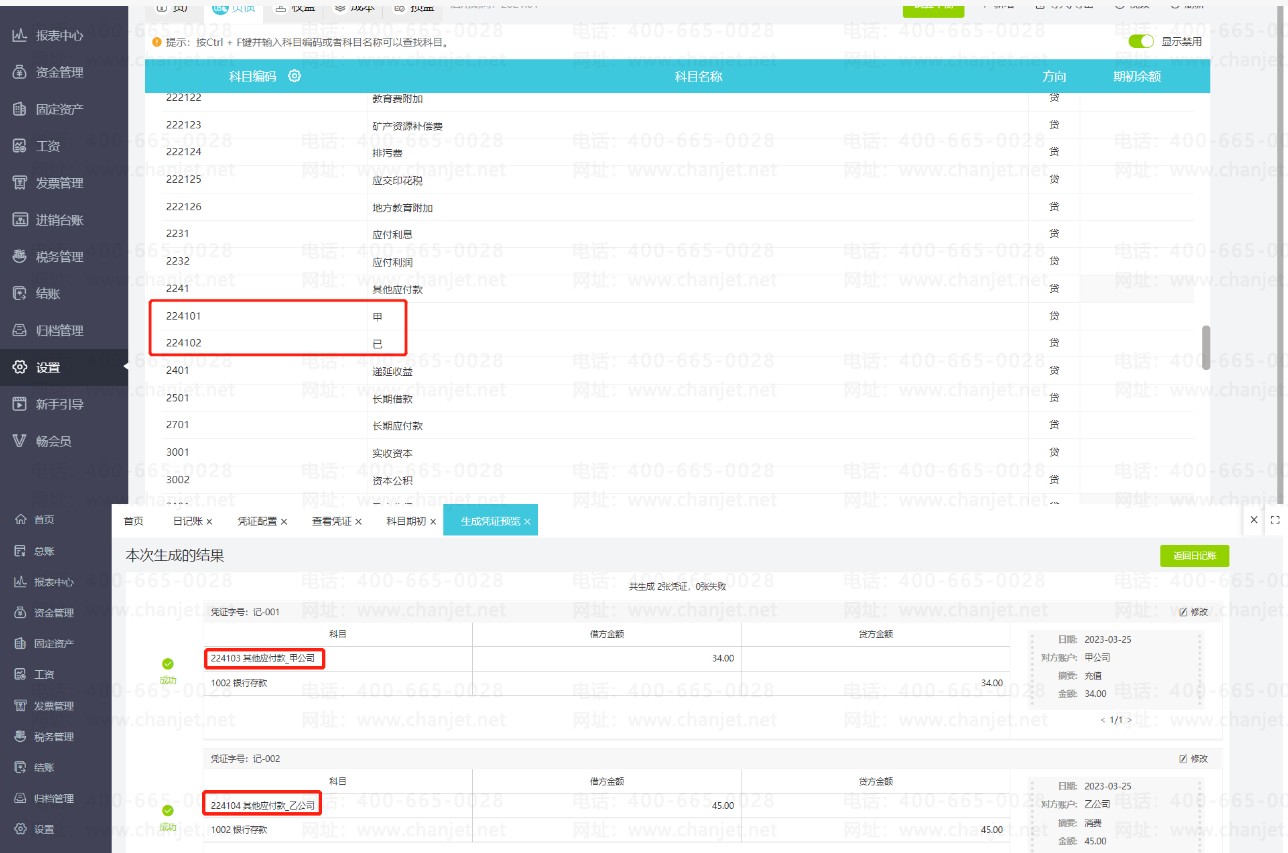Click the 科目名称 column header
1288x853 pixels.
698,76
